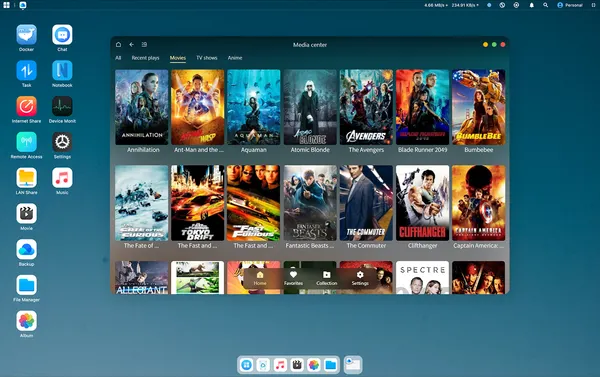Screen dimensions: 600x377
Task: Open Remote Access from the desktop
Action: point(26,142)
